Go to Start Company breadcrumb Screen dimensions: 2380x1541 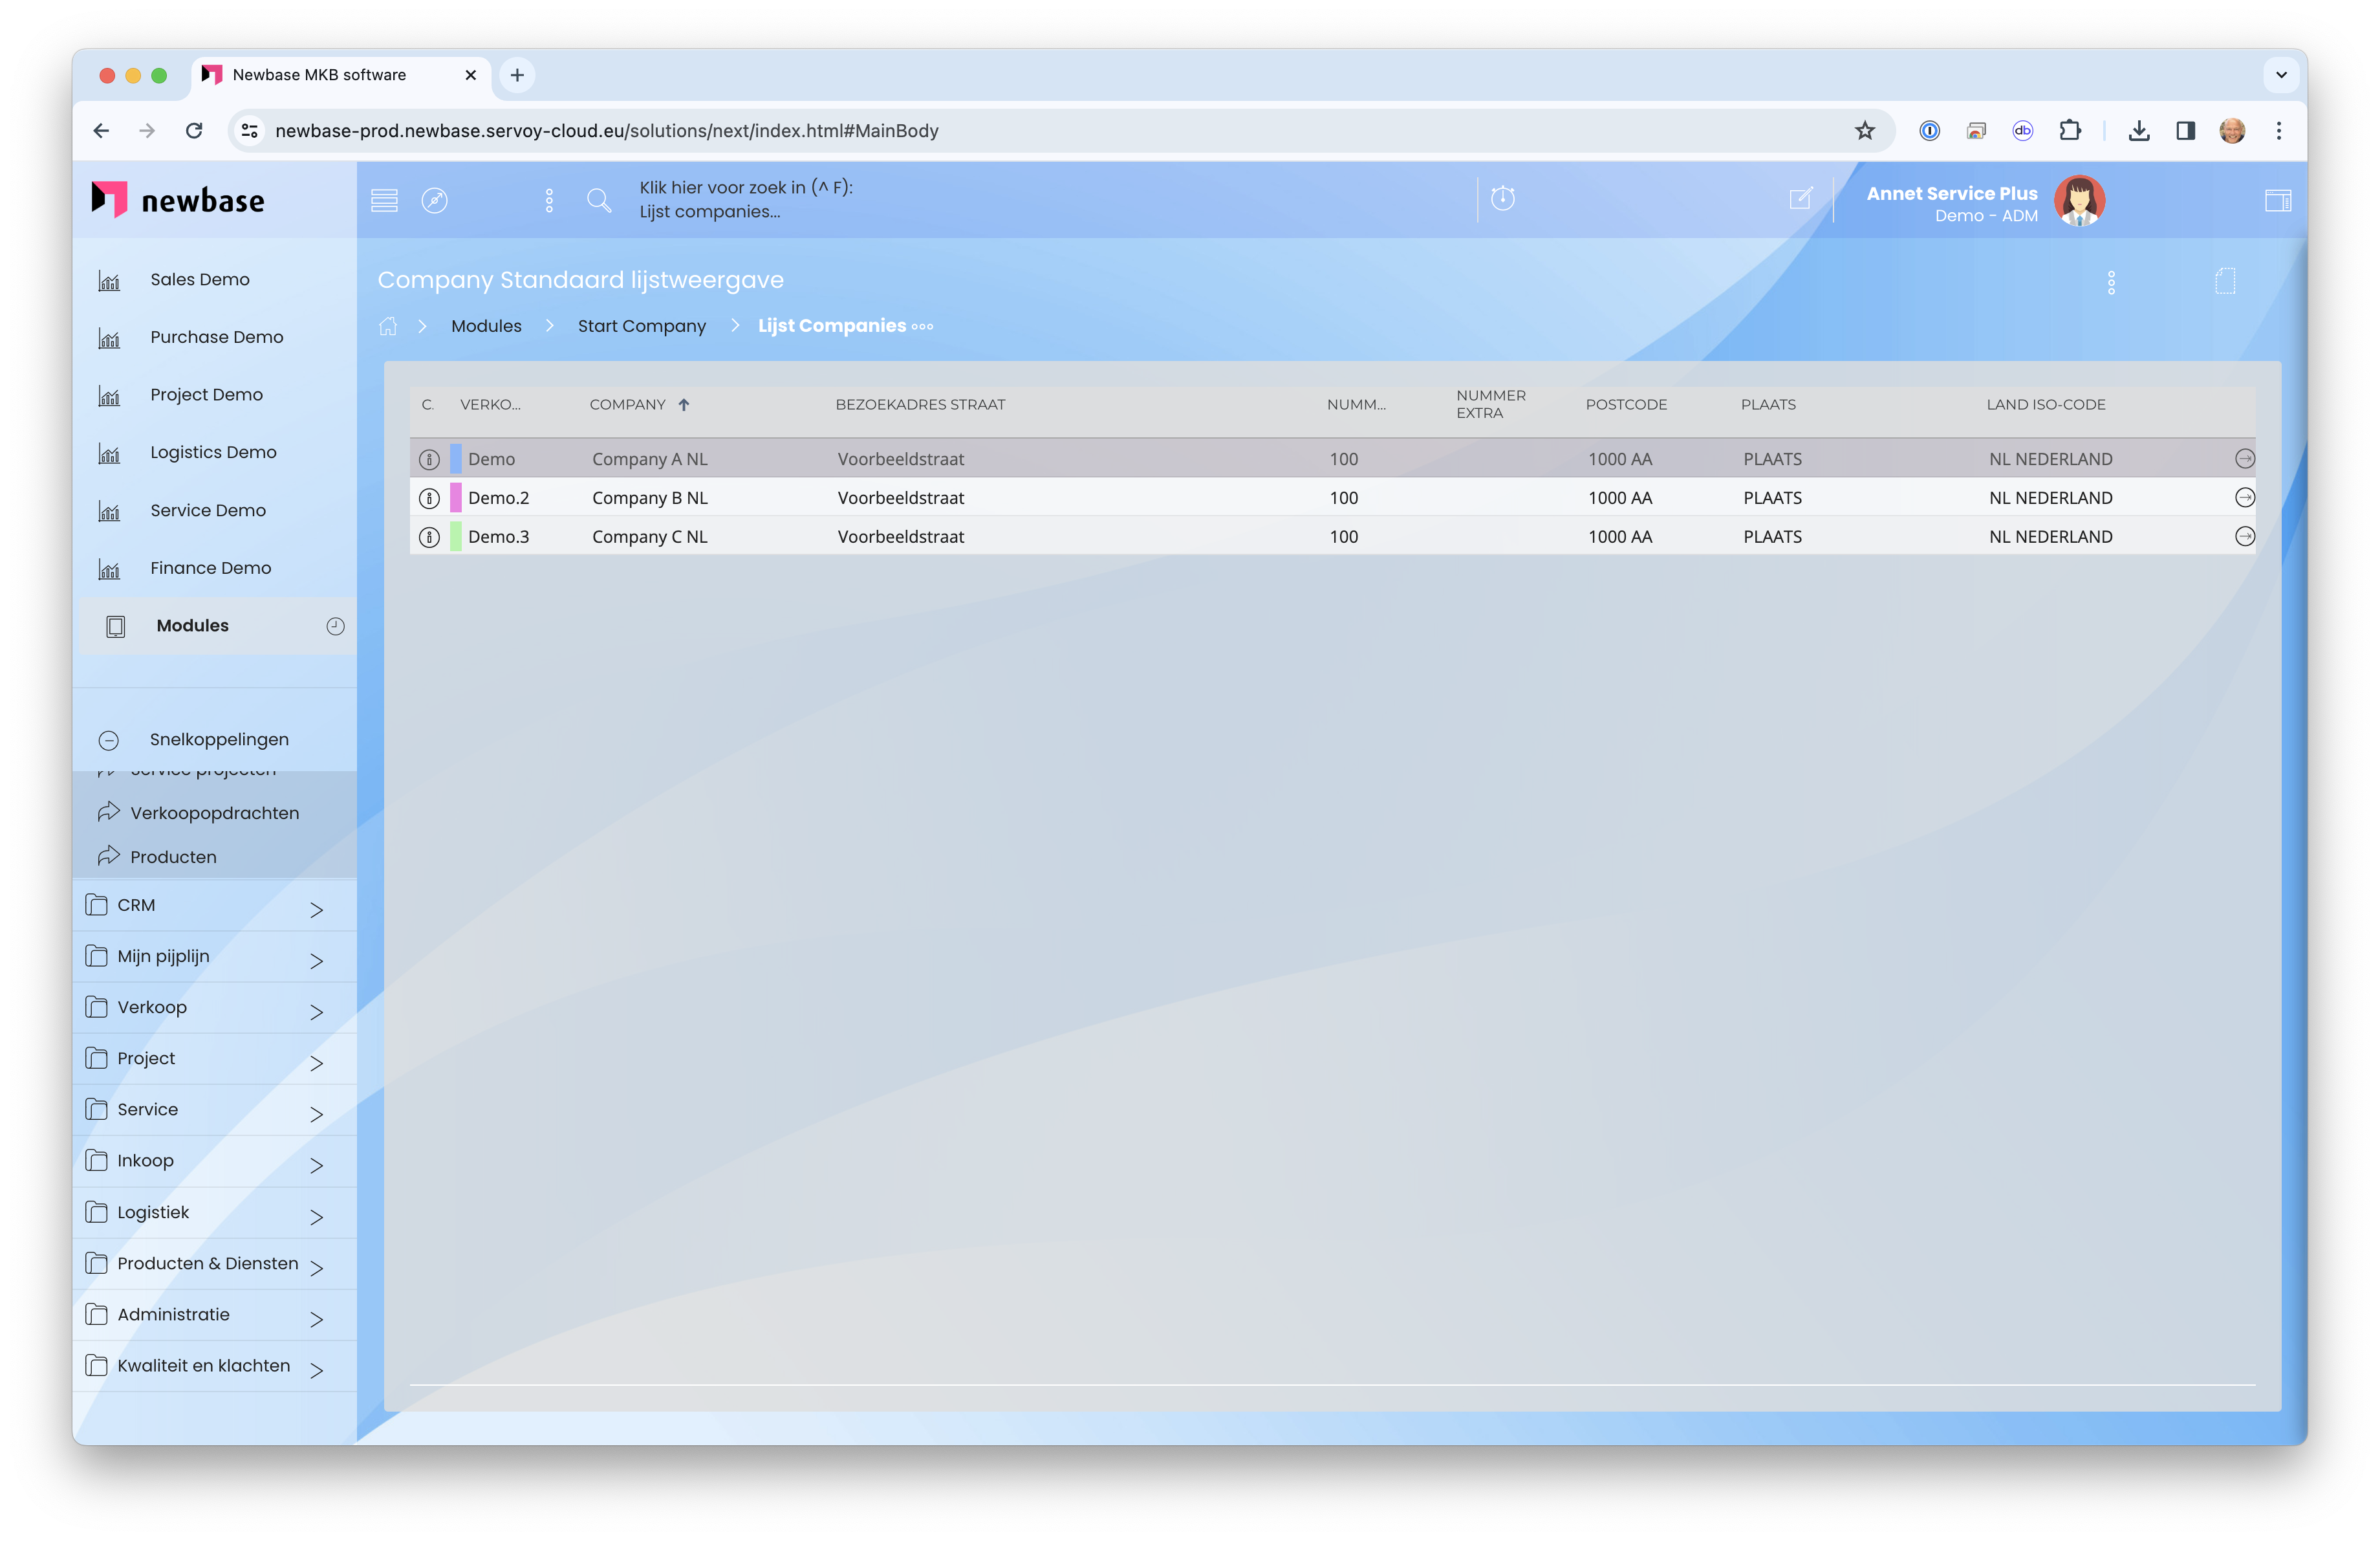tap(641, 326)
